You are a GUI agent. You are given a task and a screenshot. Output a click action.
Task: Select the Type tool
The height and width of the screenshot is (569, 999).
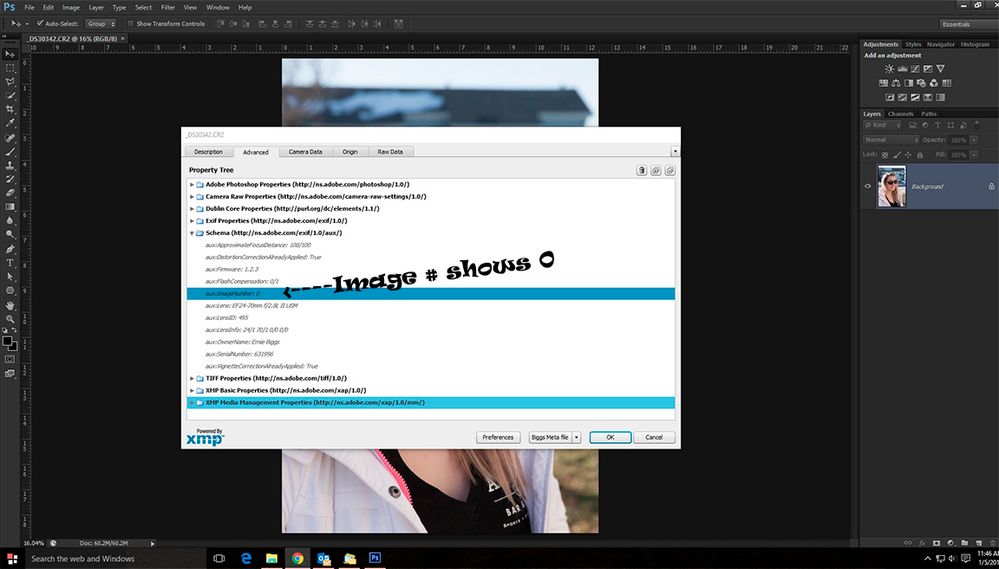(10, 262)
